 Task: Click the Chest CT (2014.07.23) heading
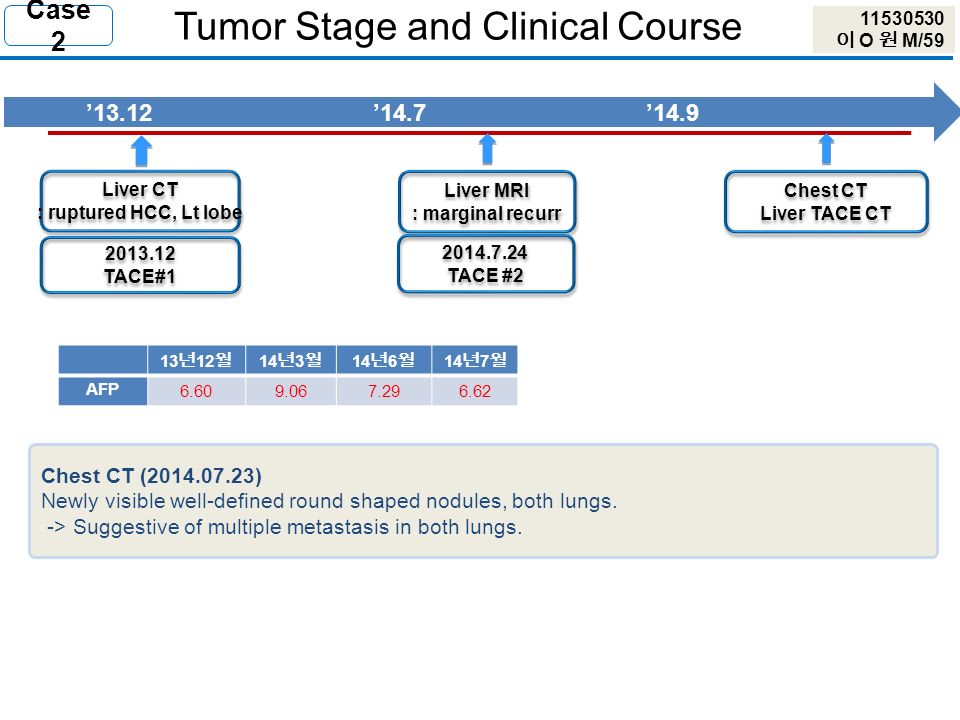pyautogui.click(x=151, y=476)
